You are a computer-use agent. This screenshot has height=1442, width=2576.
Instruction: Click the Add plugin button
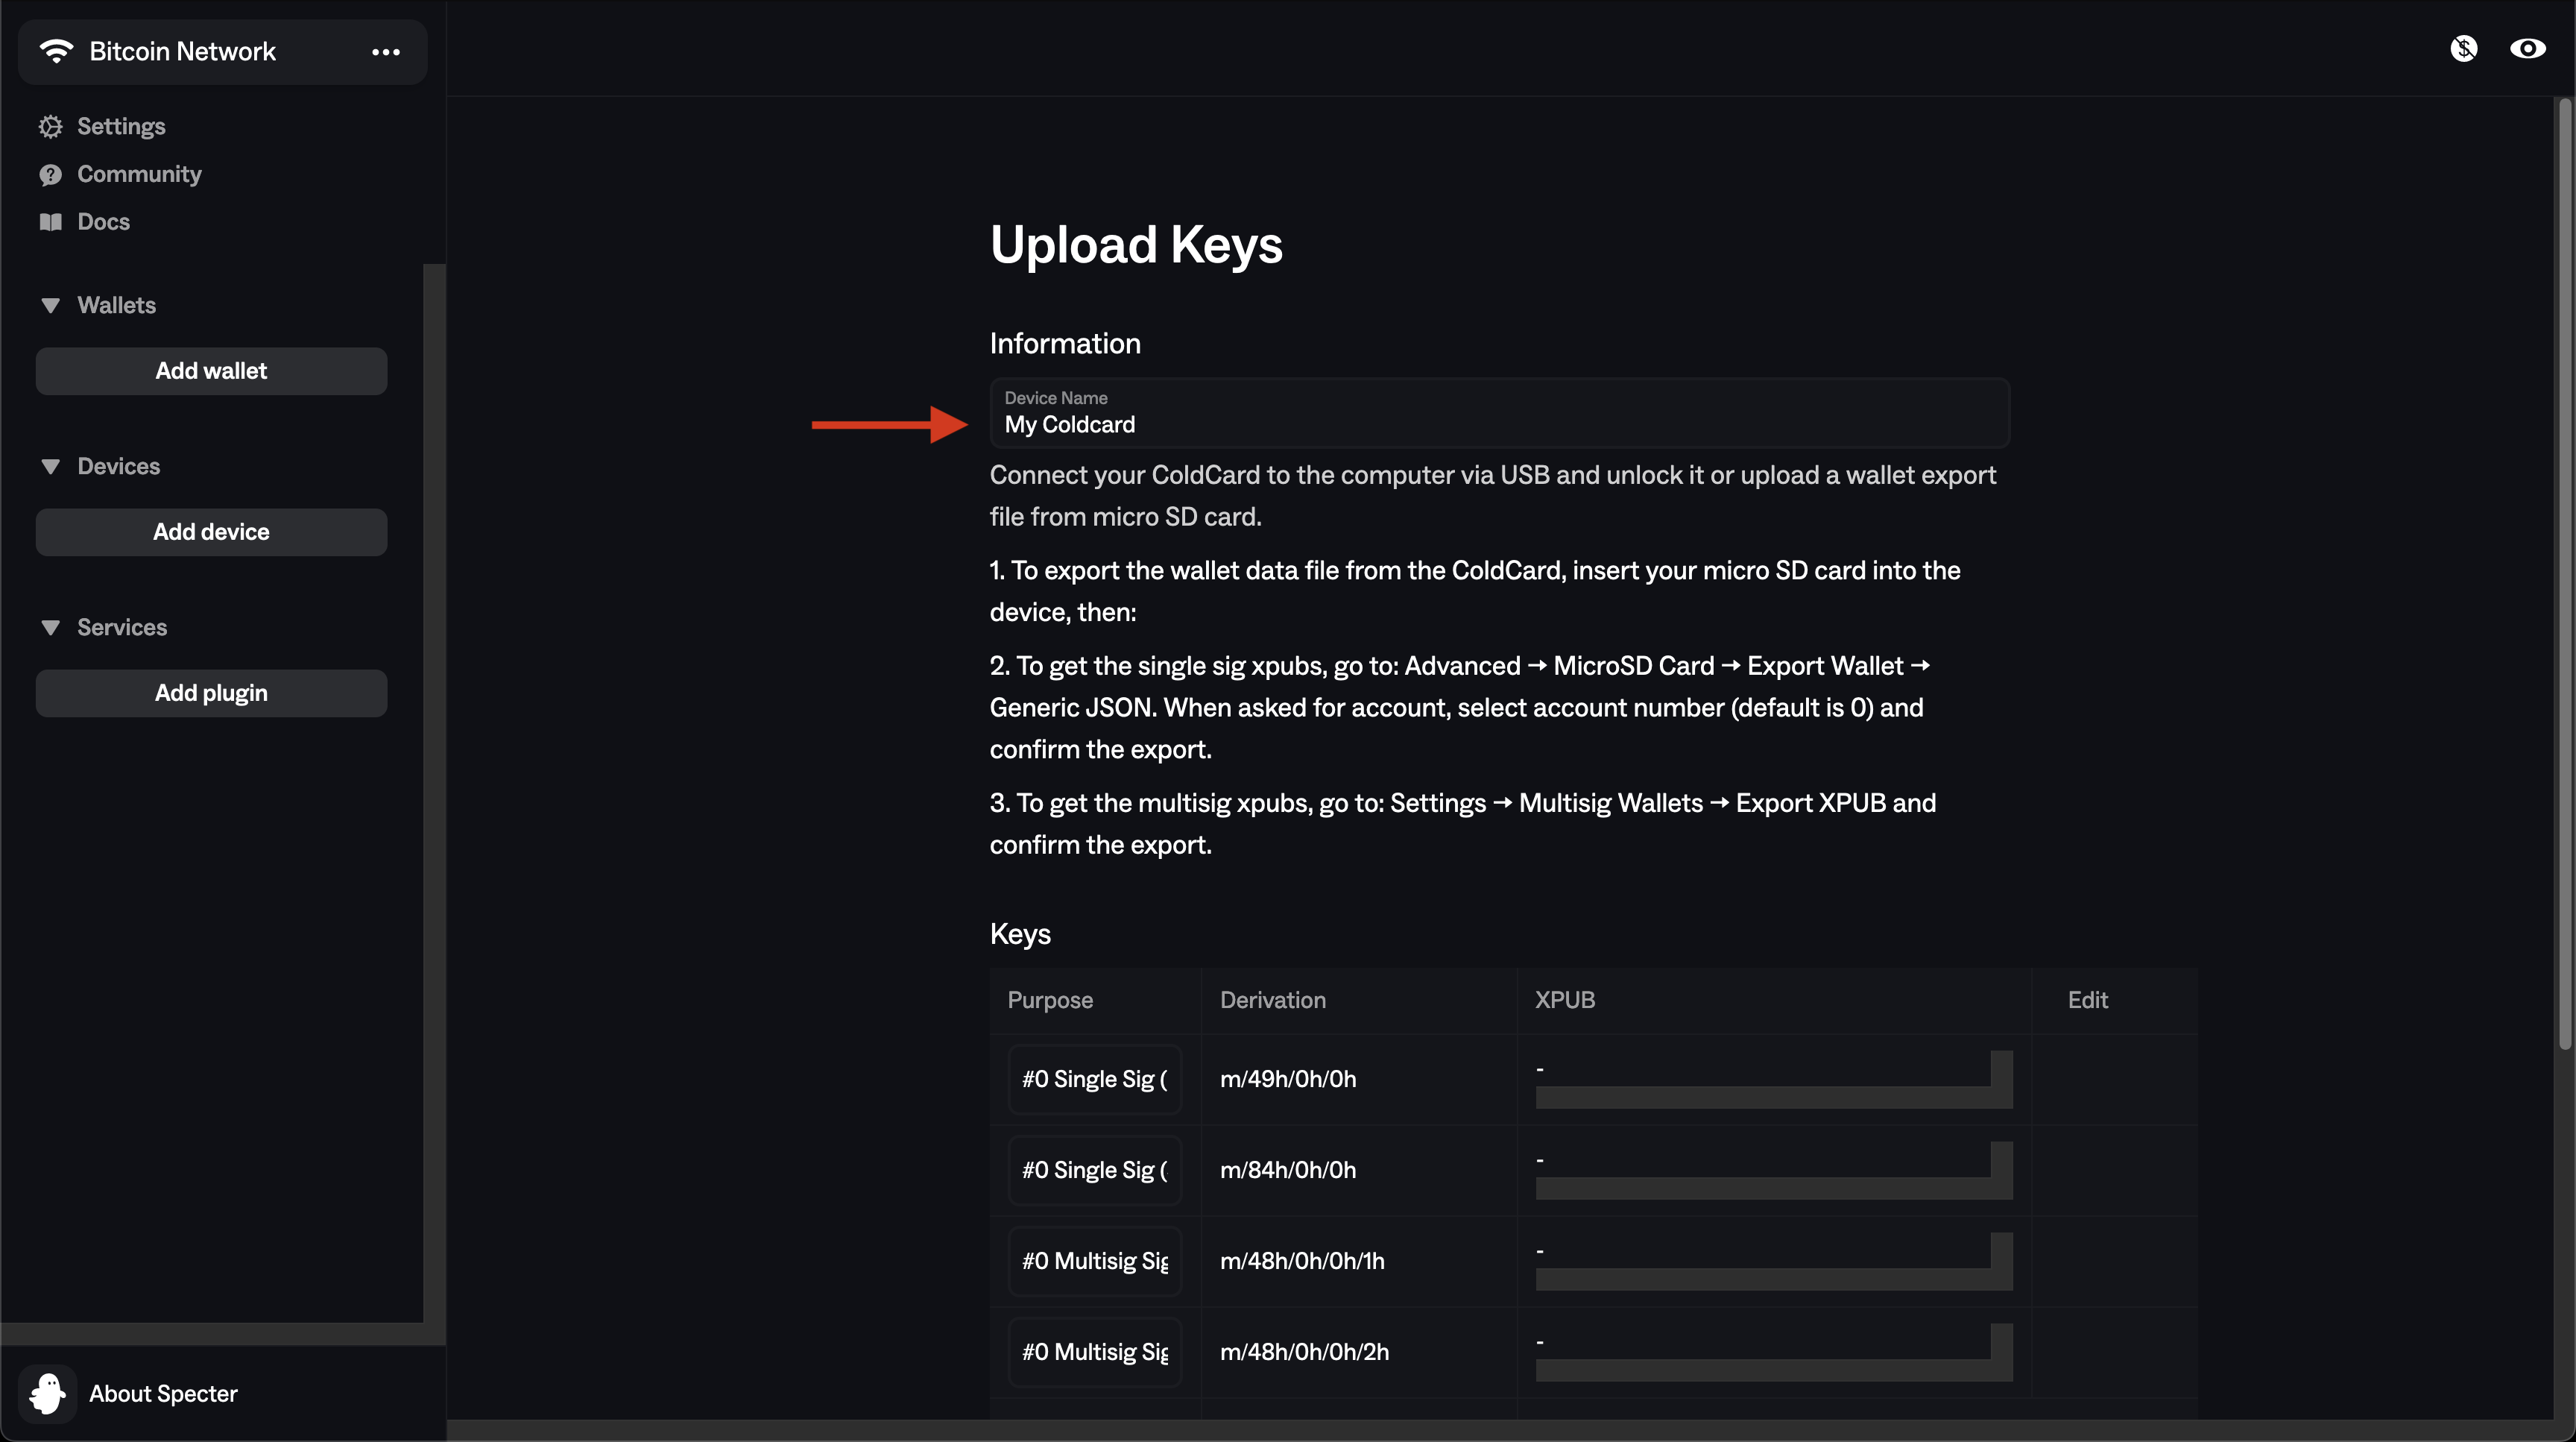[x=211, y=693]
